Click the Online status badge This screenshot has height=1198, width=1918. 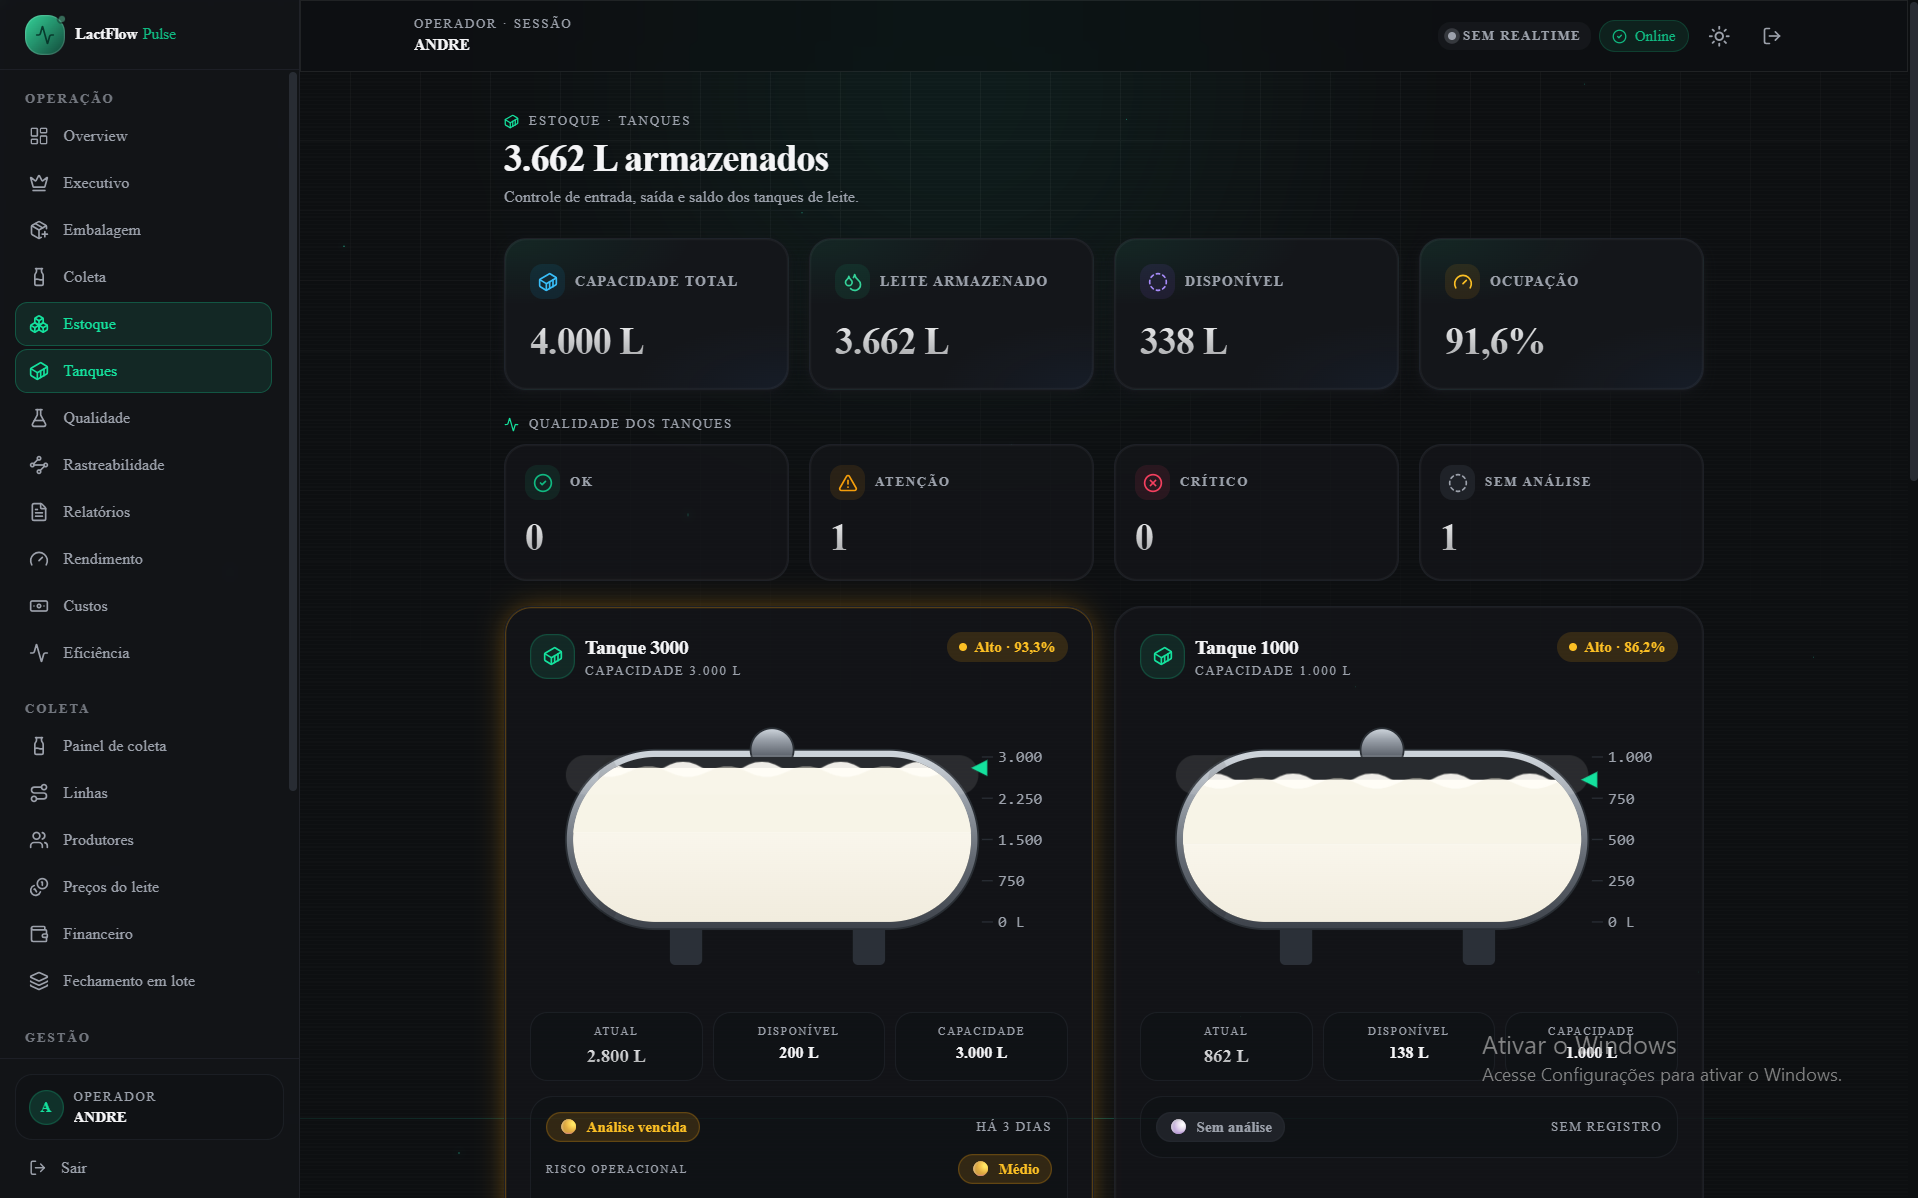point(1643,36)
